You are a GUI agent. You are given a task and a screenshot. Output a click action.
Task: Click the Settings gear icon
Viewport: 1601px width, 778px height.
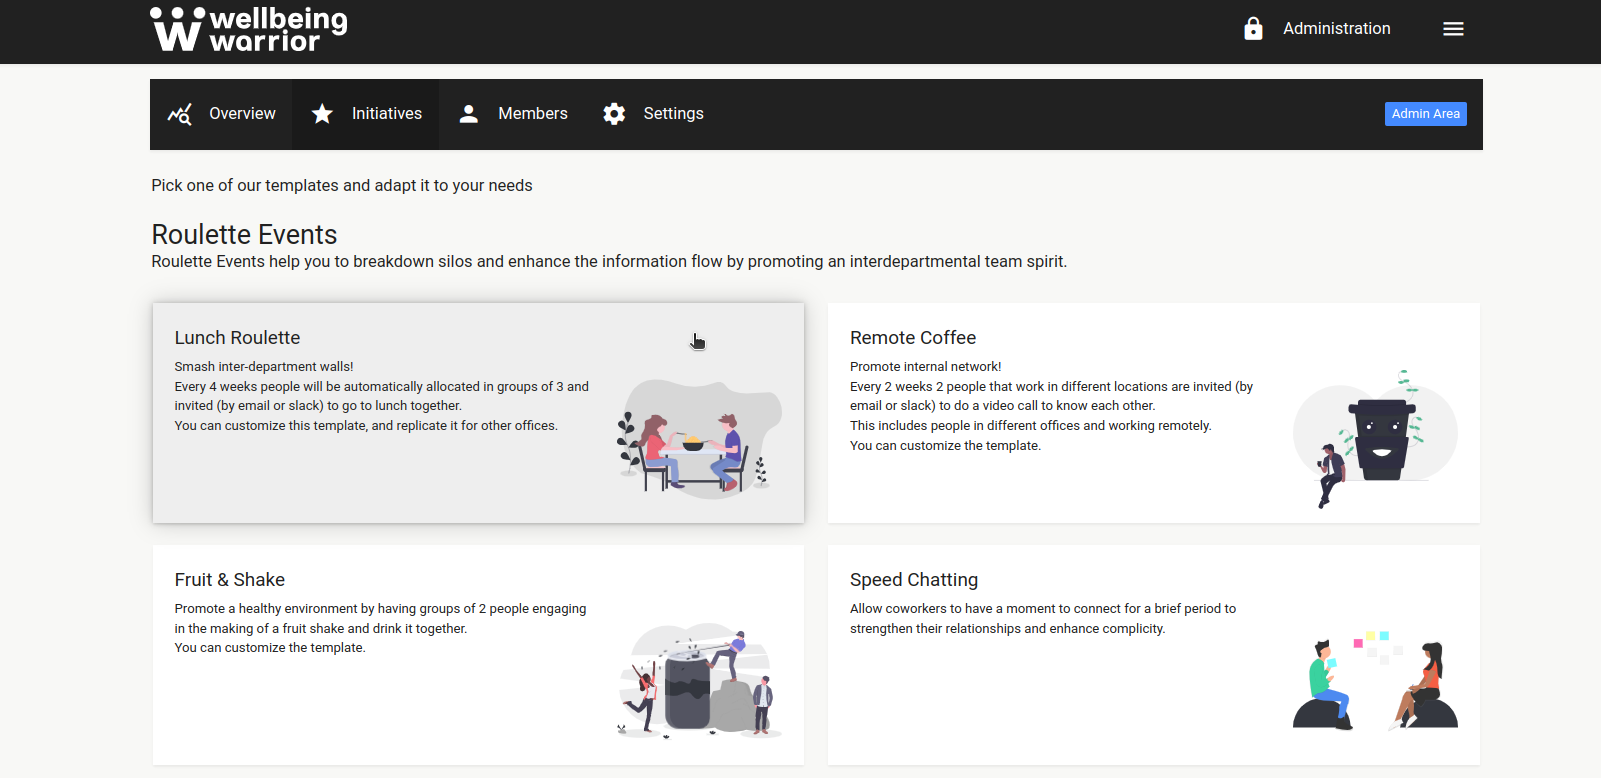point(614,114)
